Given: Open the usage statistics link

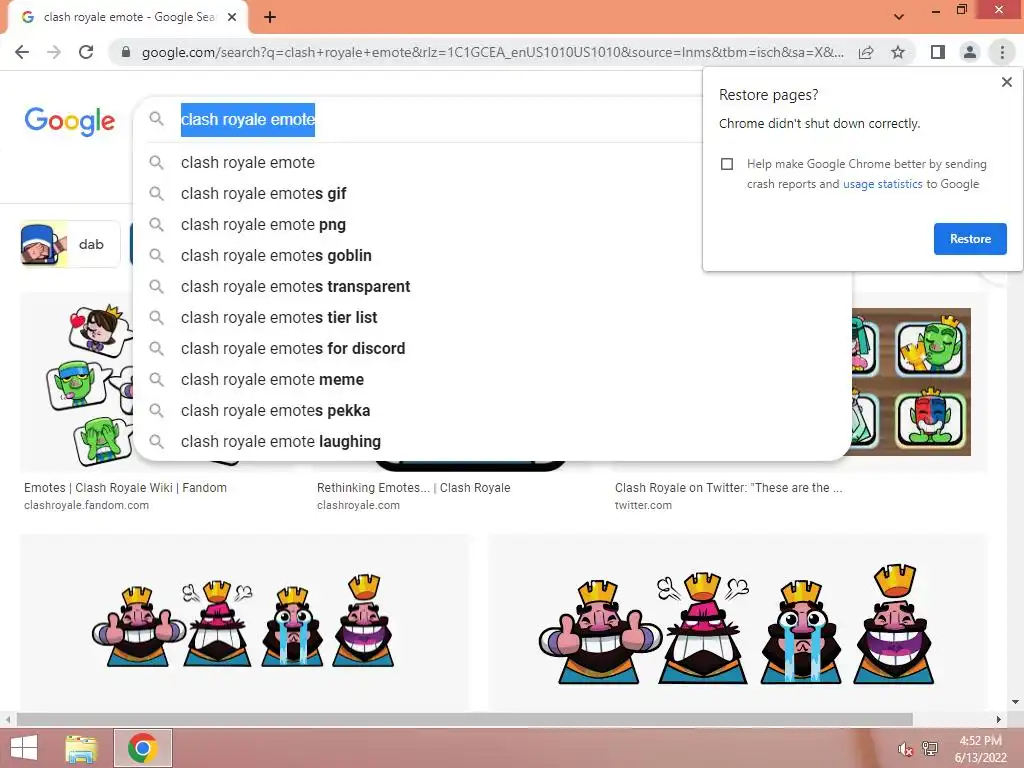Looking at the screenshot, I should click(882, 184).
